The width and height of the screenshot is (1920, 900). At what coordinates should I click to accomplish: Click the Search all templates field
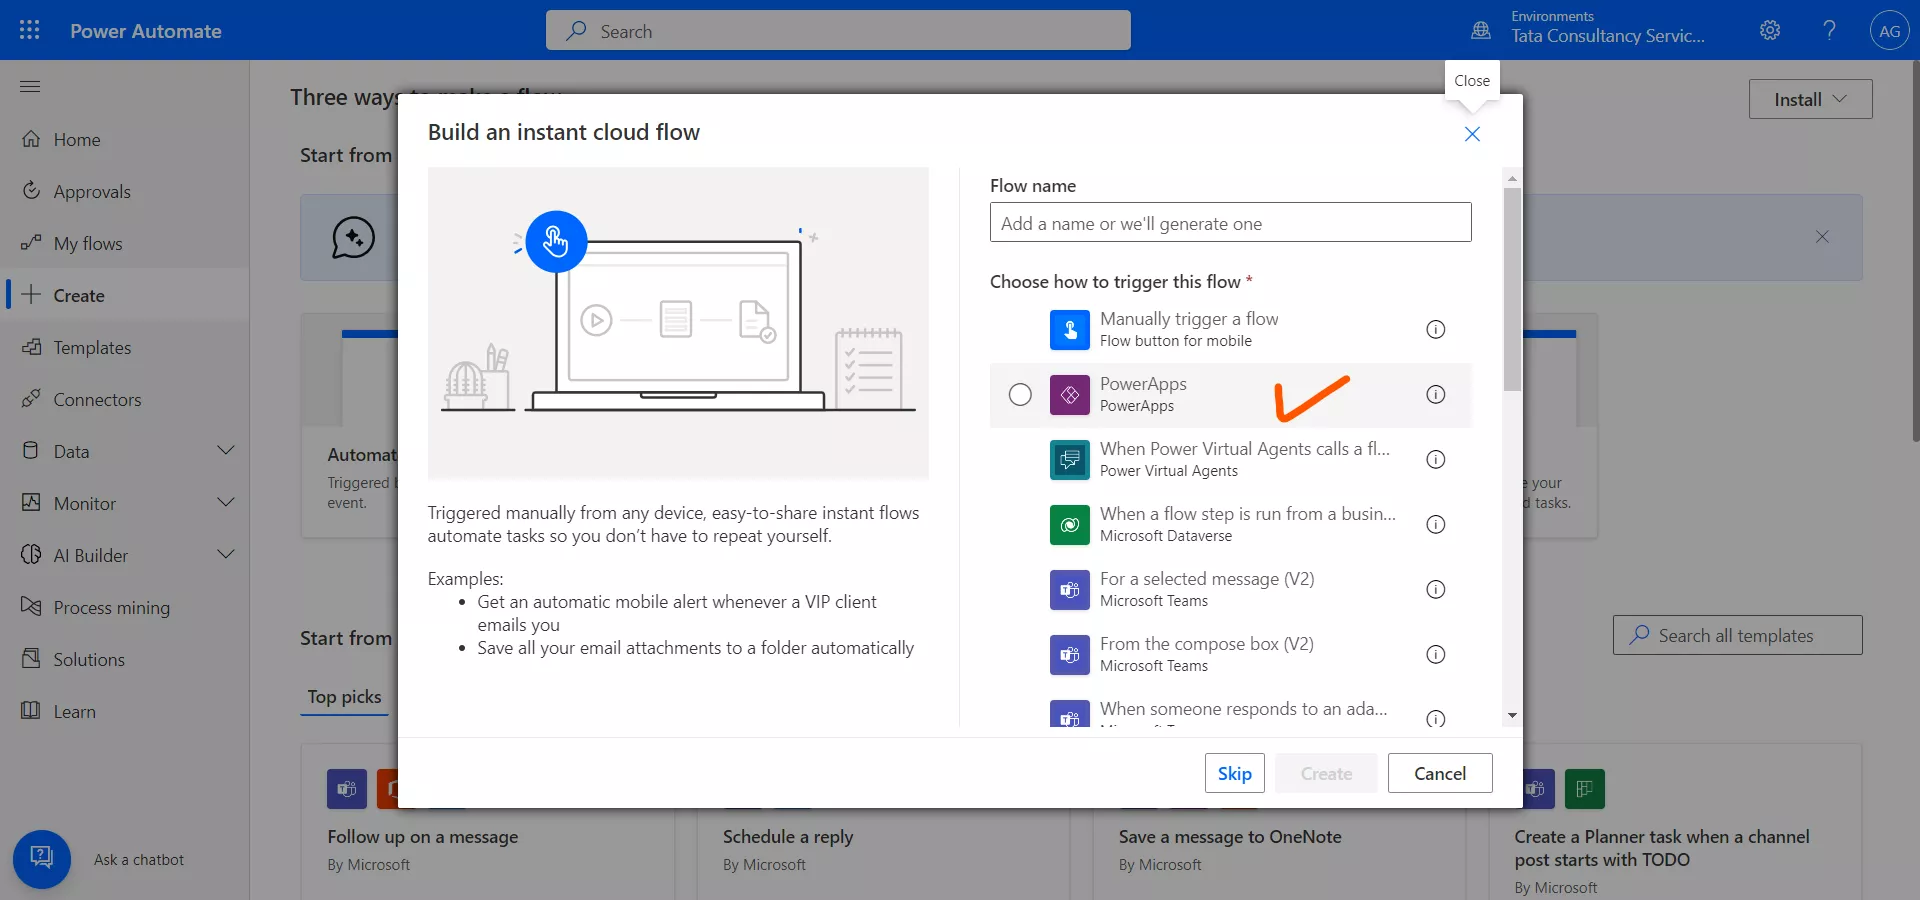pos(1737,635)
